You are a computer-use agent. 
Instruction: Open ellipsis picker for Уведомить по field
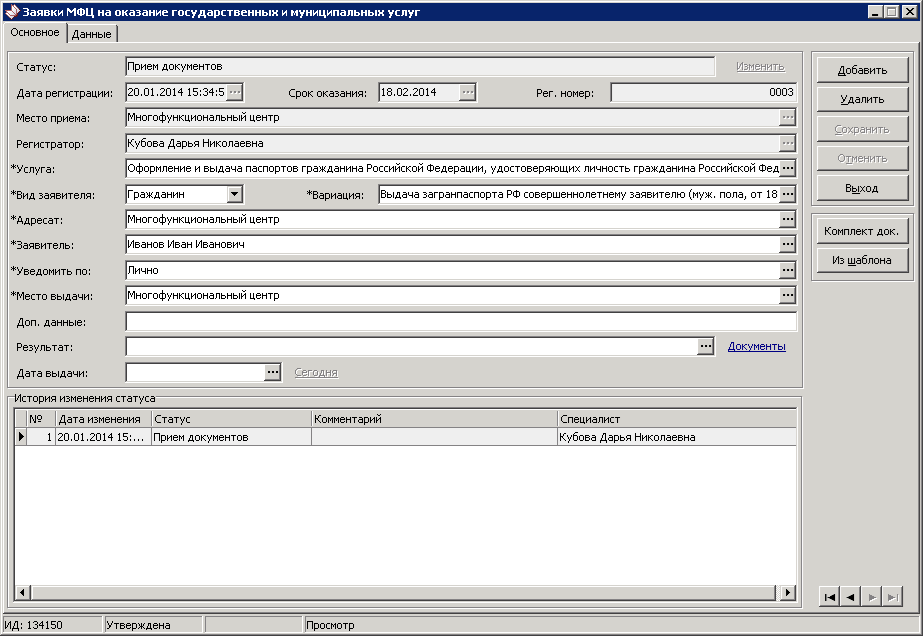tap(788, 270)
